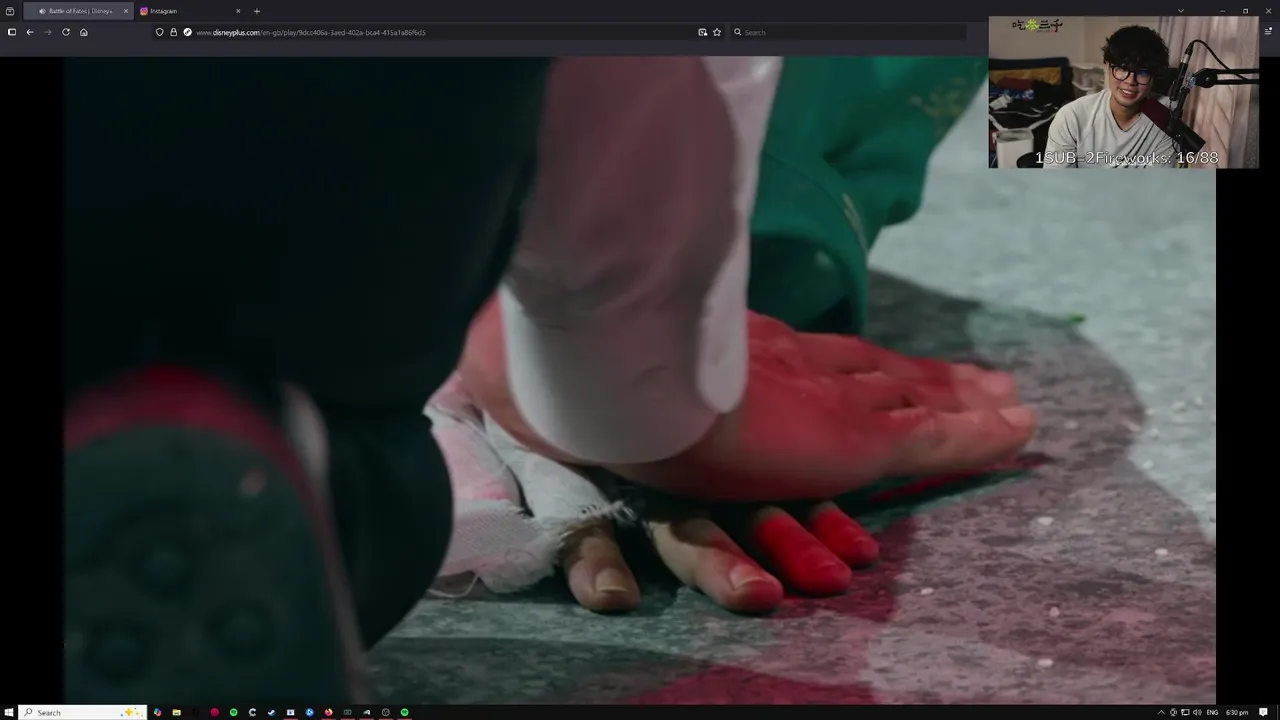This screenshot has width=1280, height=720.
Task: Open the green Spotify icon after the red icon
Action: (233, 712)
